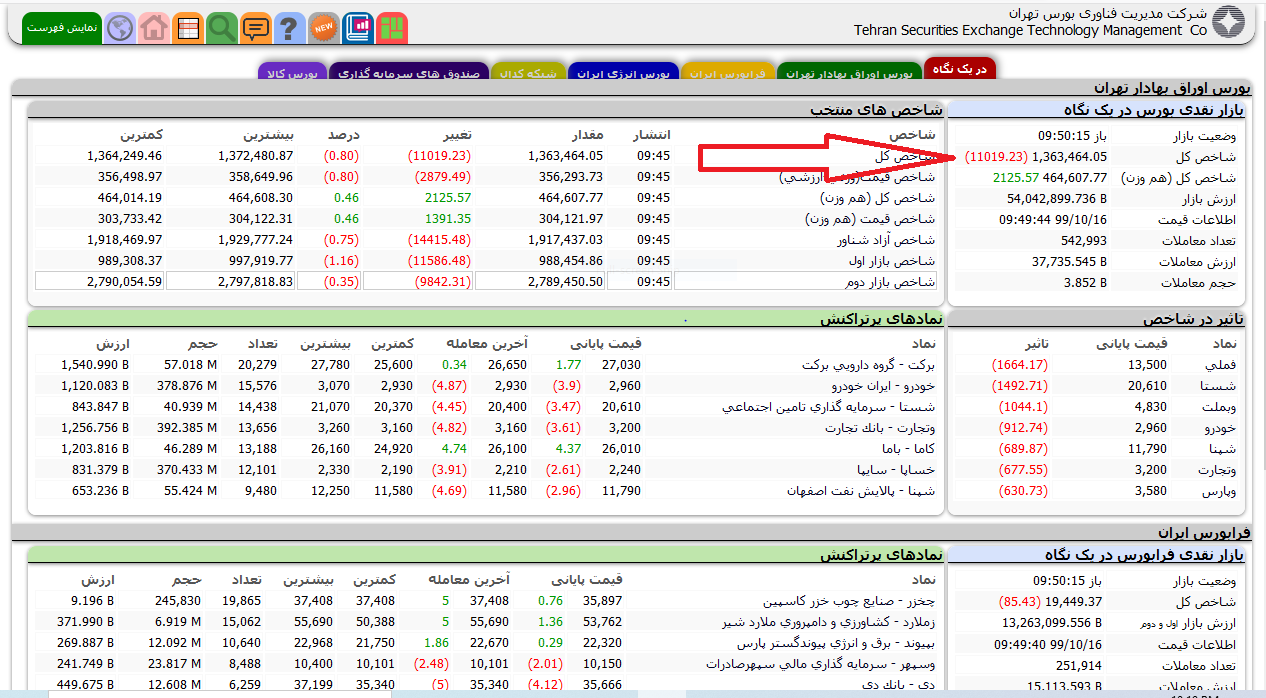1266x698 pixels.
Task: Open the table grid view icon
Action: tap(188, 28)
